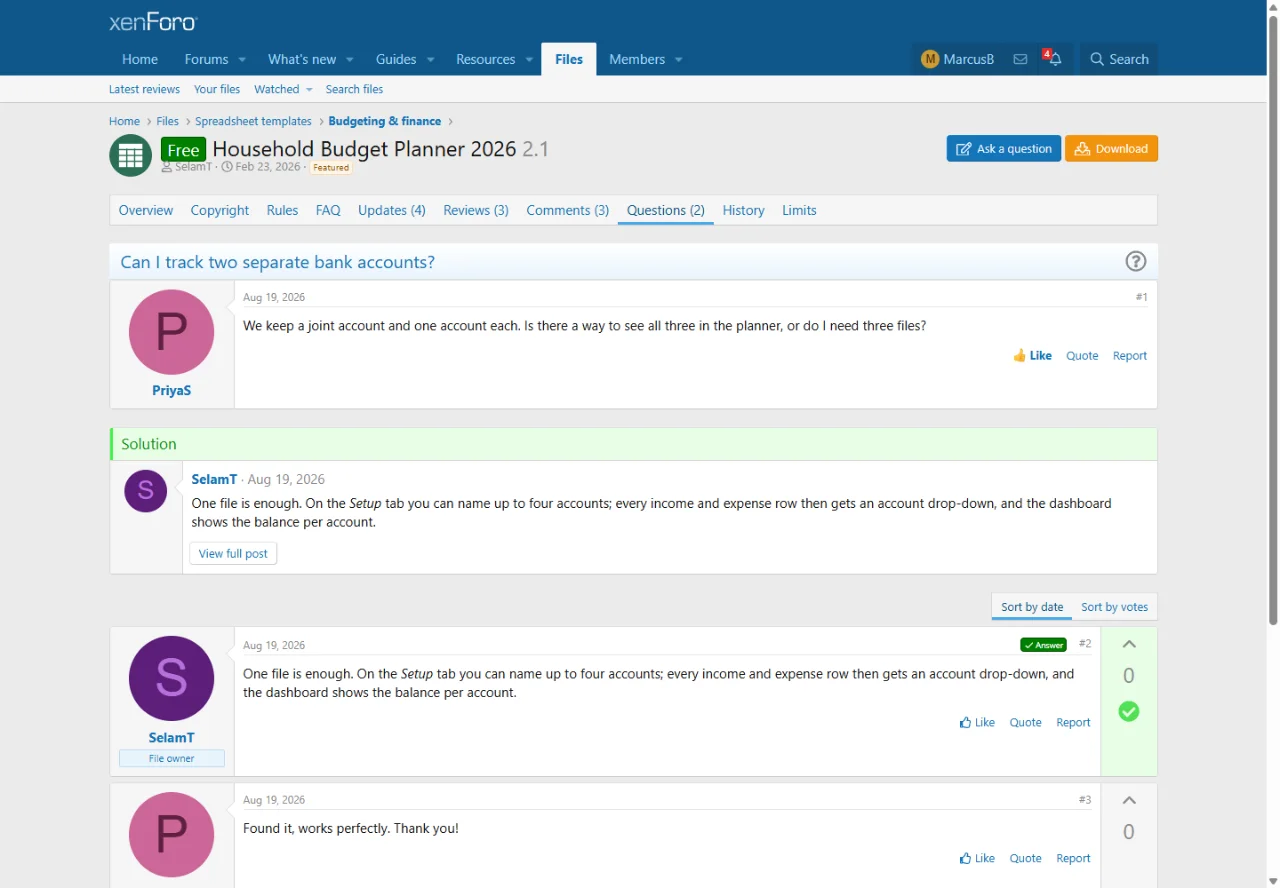Expand the What's new dropdown arrow
Viewport: 1280px width, 888px height.
coord(350,59)
